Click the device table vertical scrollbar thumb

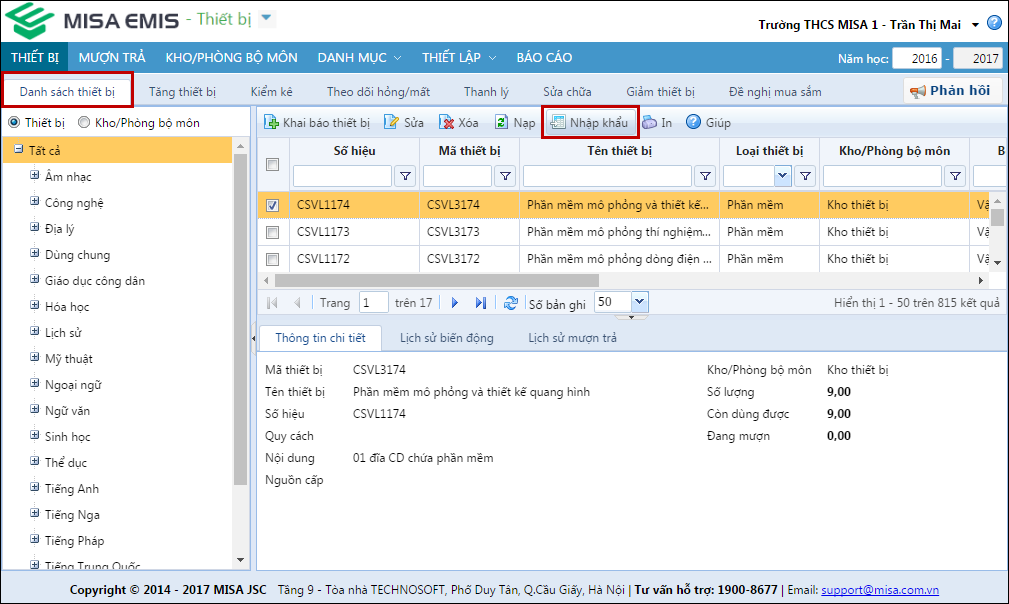point(997,217)
